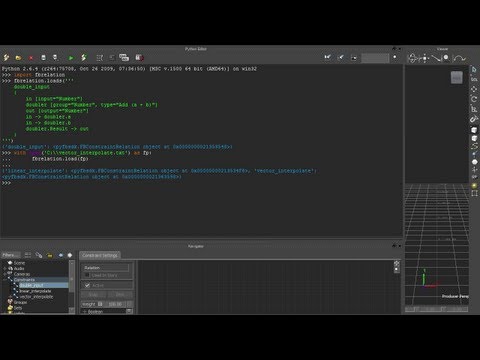Click the SEL tool in Viewer sidebar

(x=474, y=79)
